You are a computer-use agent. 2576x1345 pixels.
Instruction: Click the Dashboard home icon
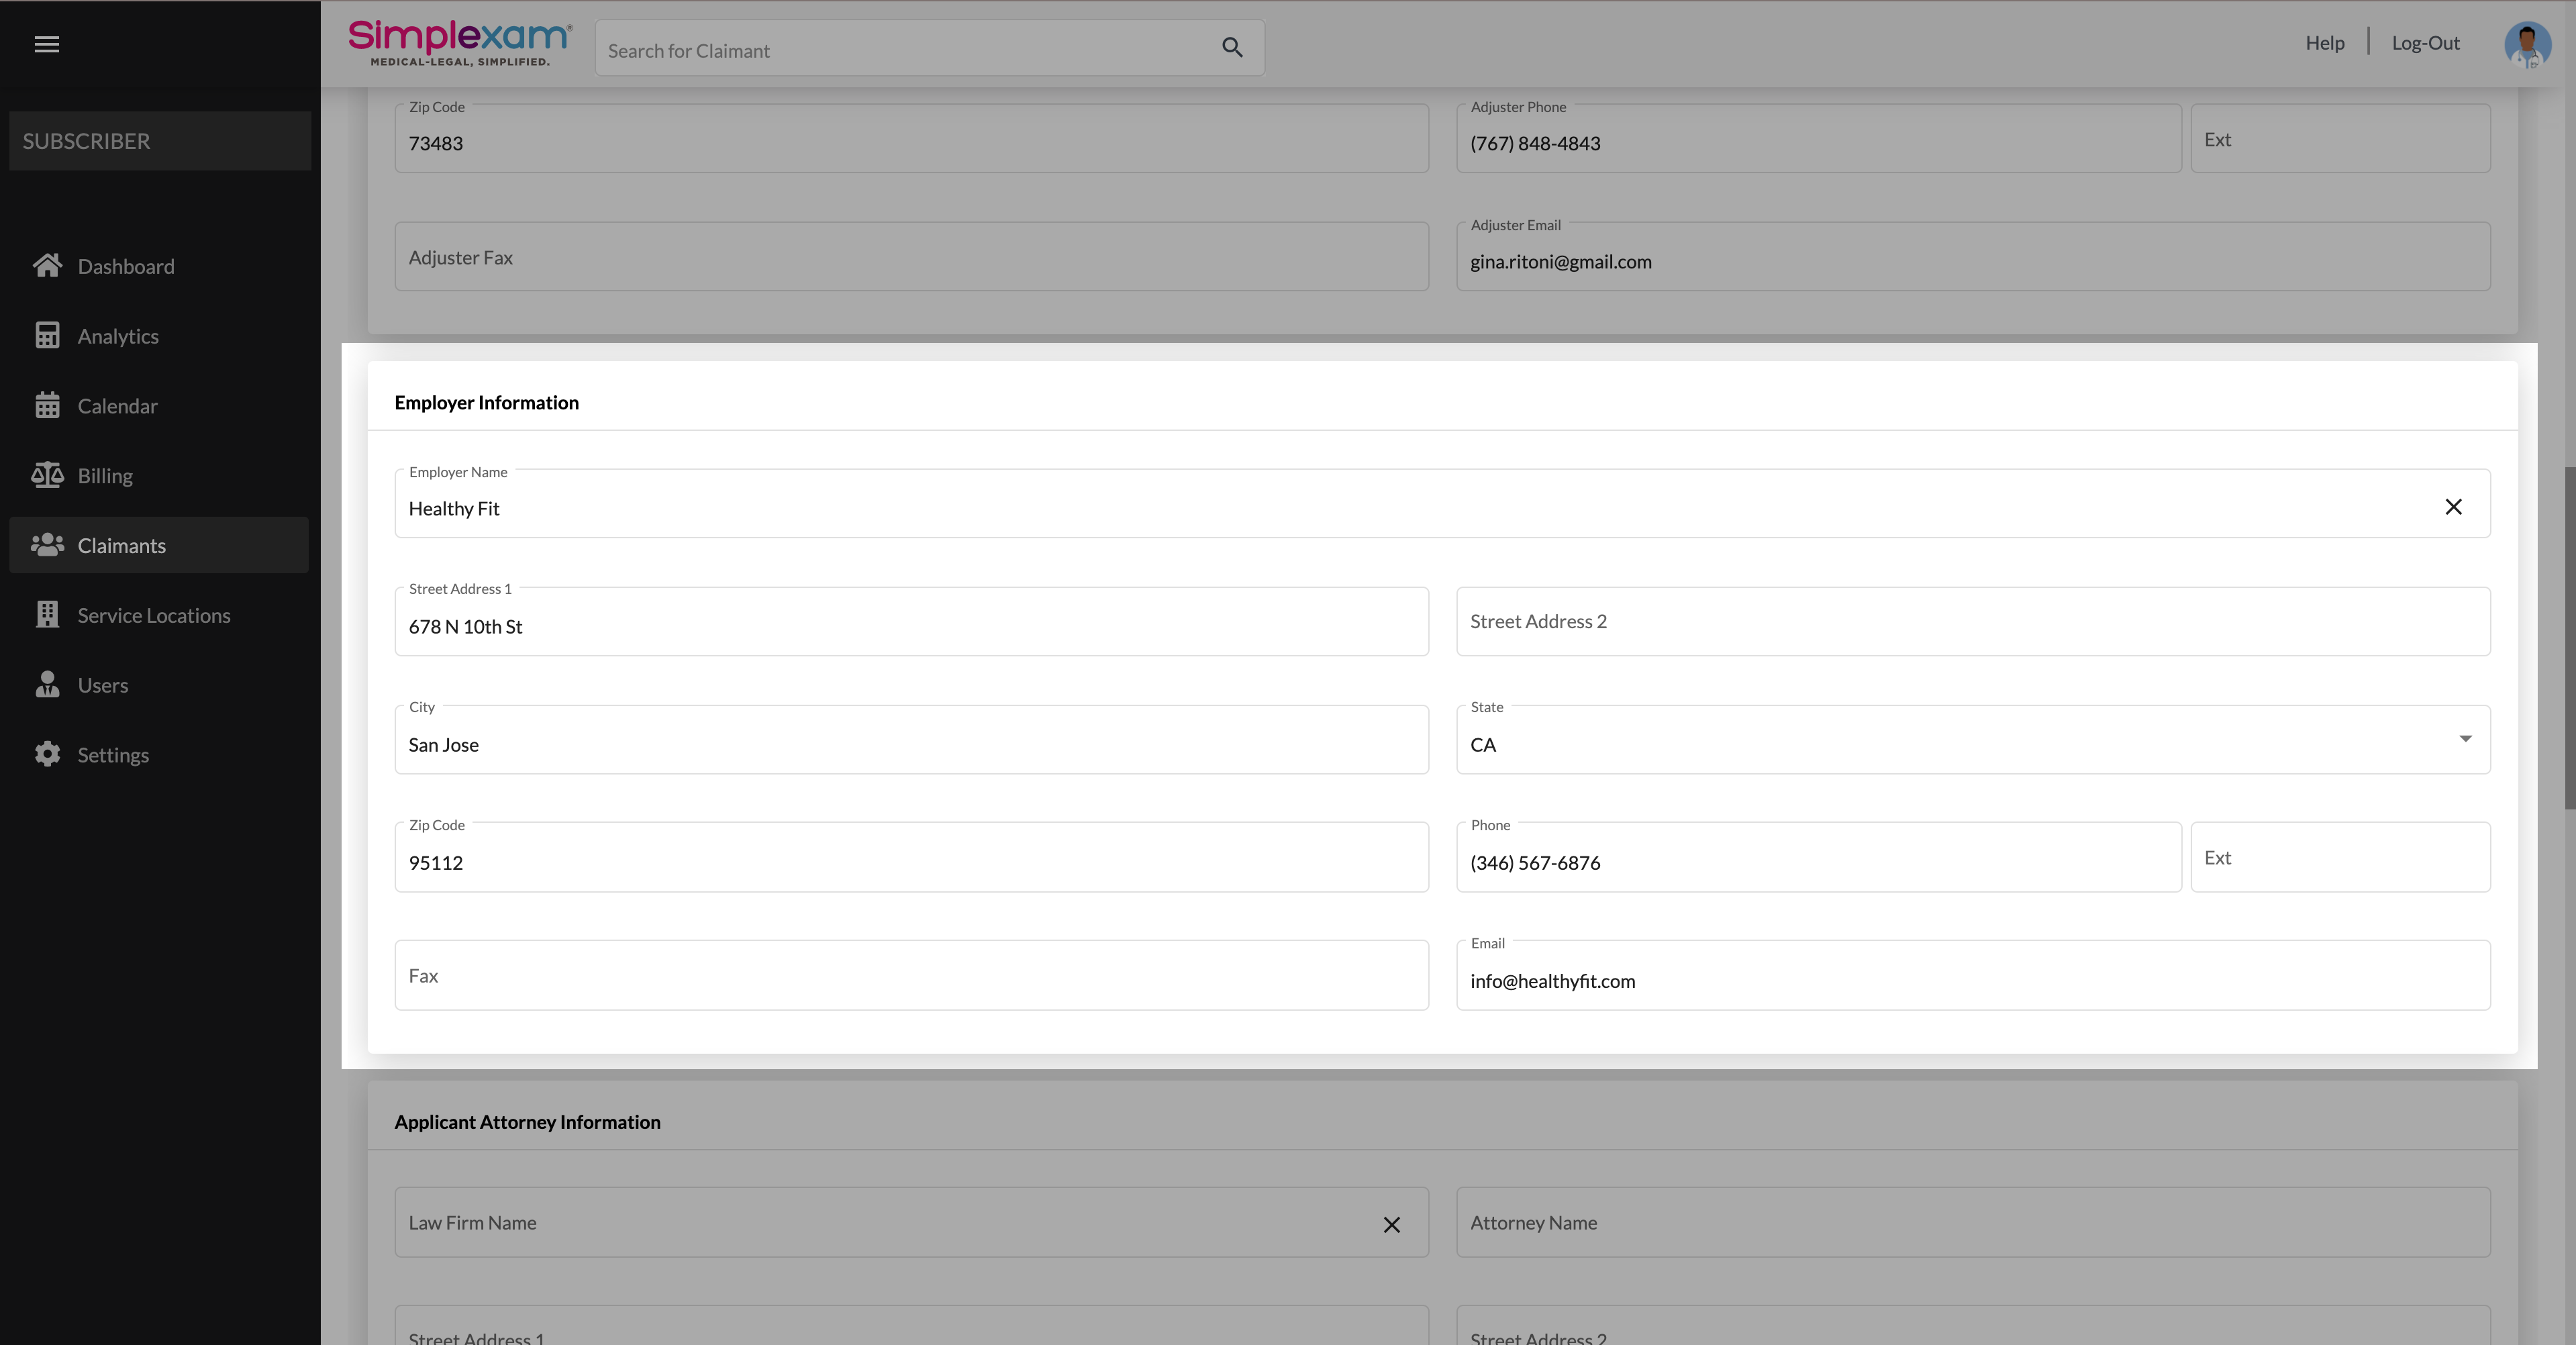(47, 266)
